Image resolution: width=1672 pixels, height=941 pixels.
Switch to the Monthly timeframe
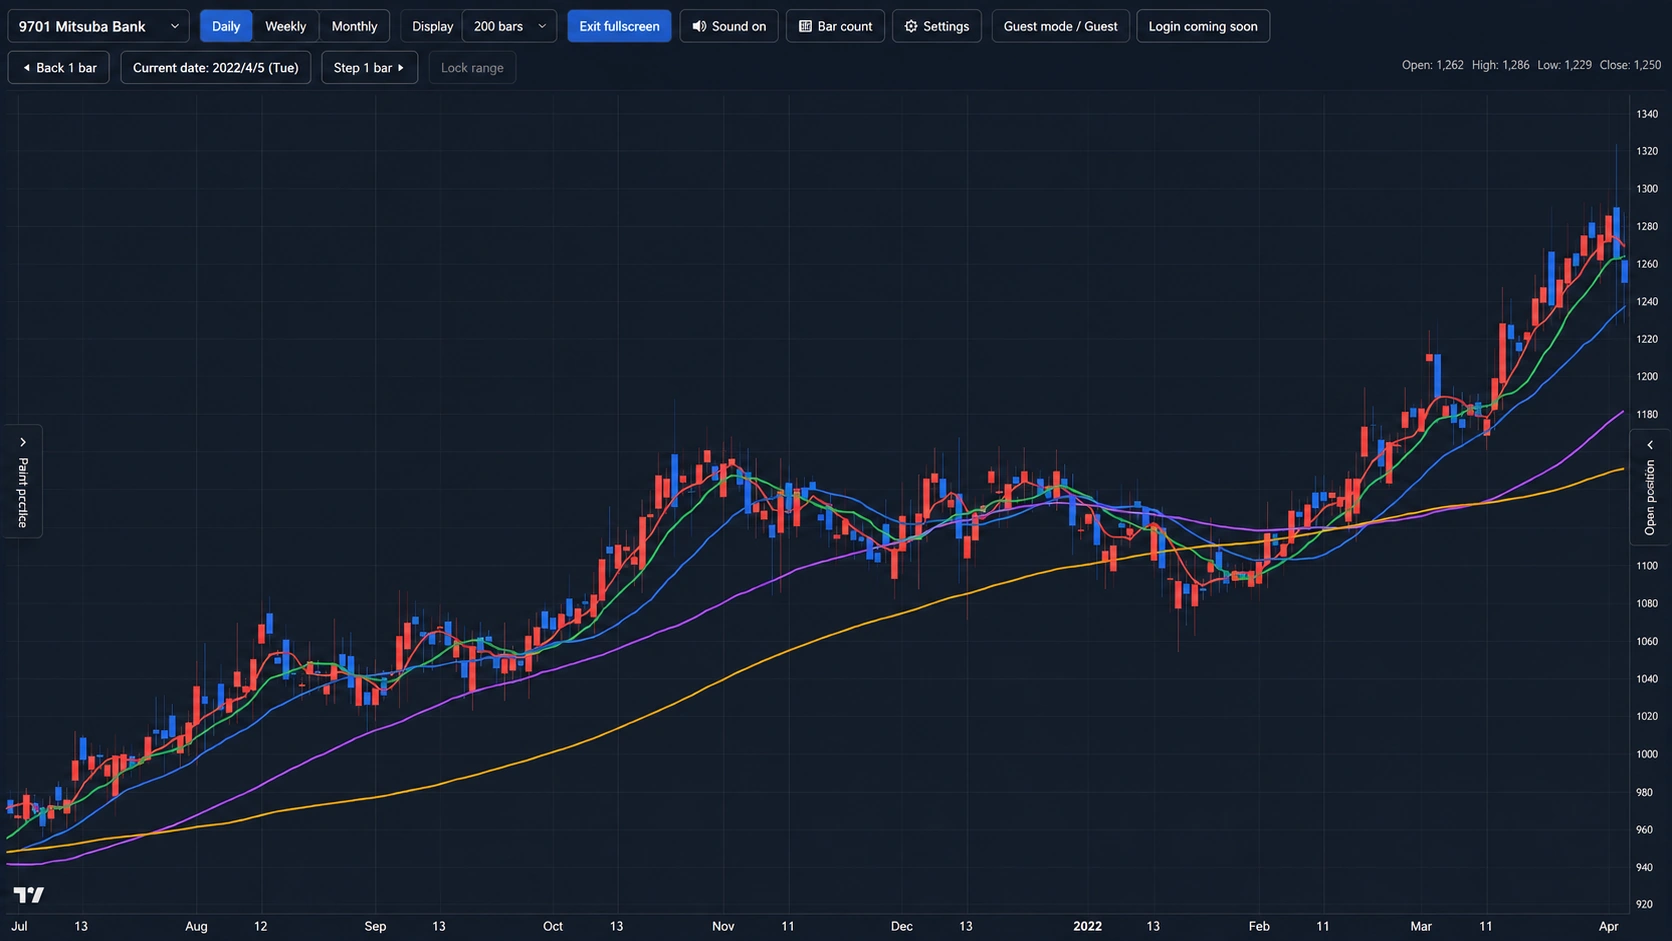(x=354, y=26)
